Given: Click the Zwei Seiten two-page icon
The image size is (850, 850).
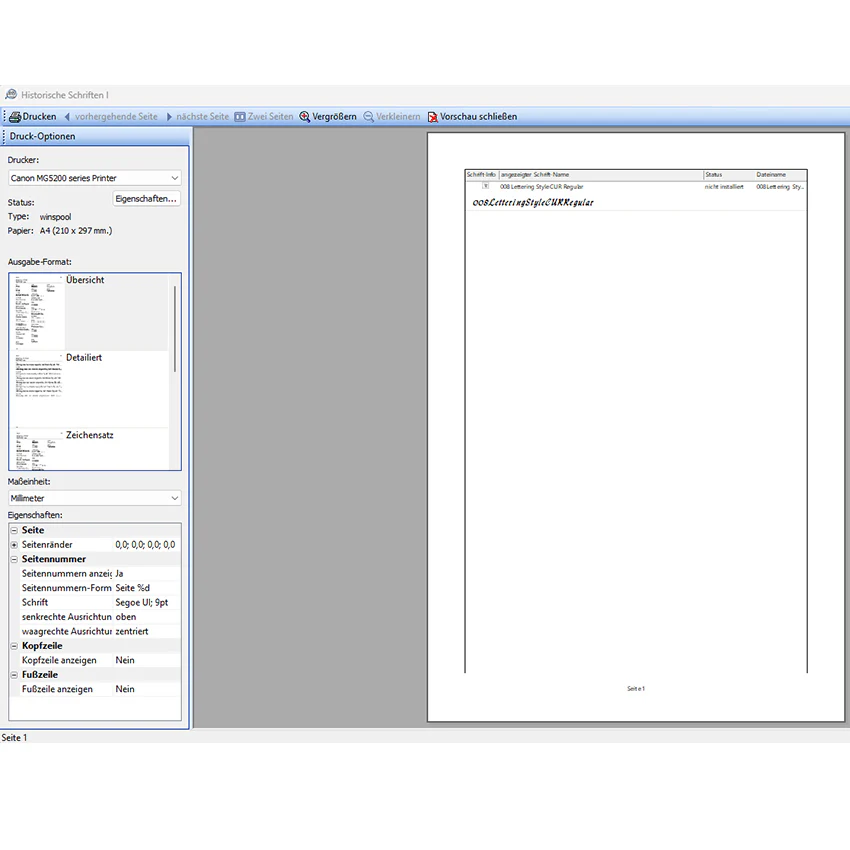Looking at the screenshot, I should (240, 117).
